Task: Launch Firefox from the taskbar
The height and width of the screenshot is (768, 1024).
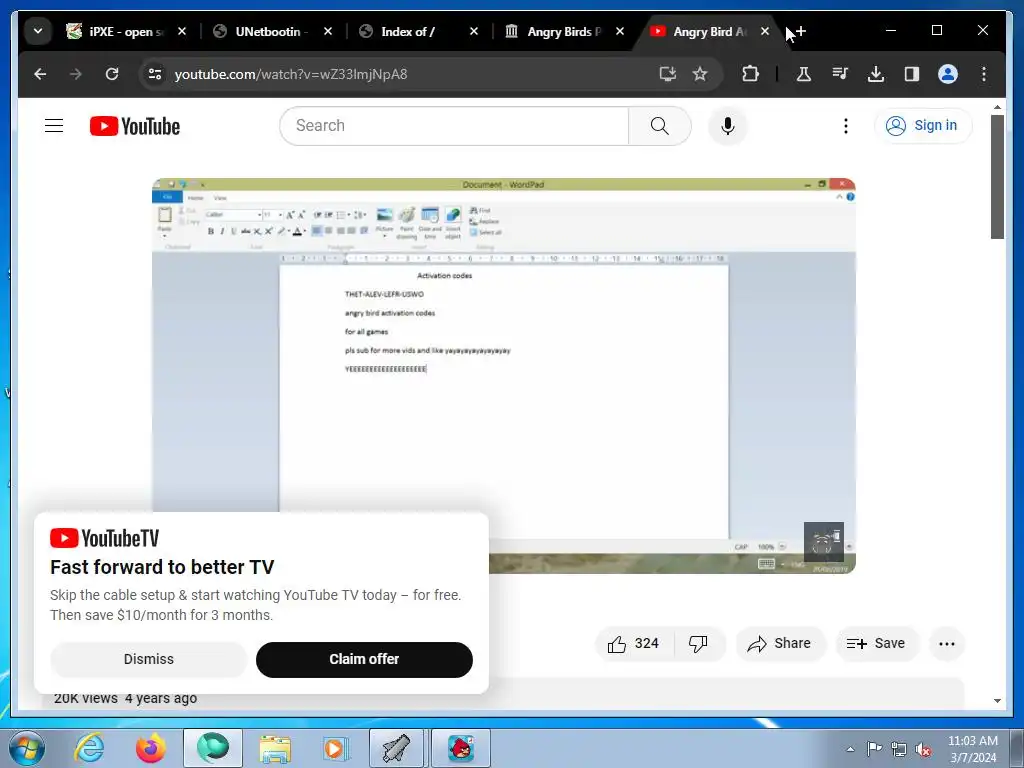Action: [151, 748]
